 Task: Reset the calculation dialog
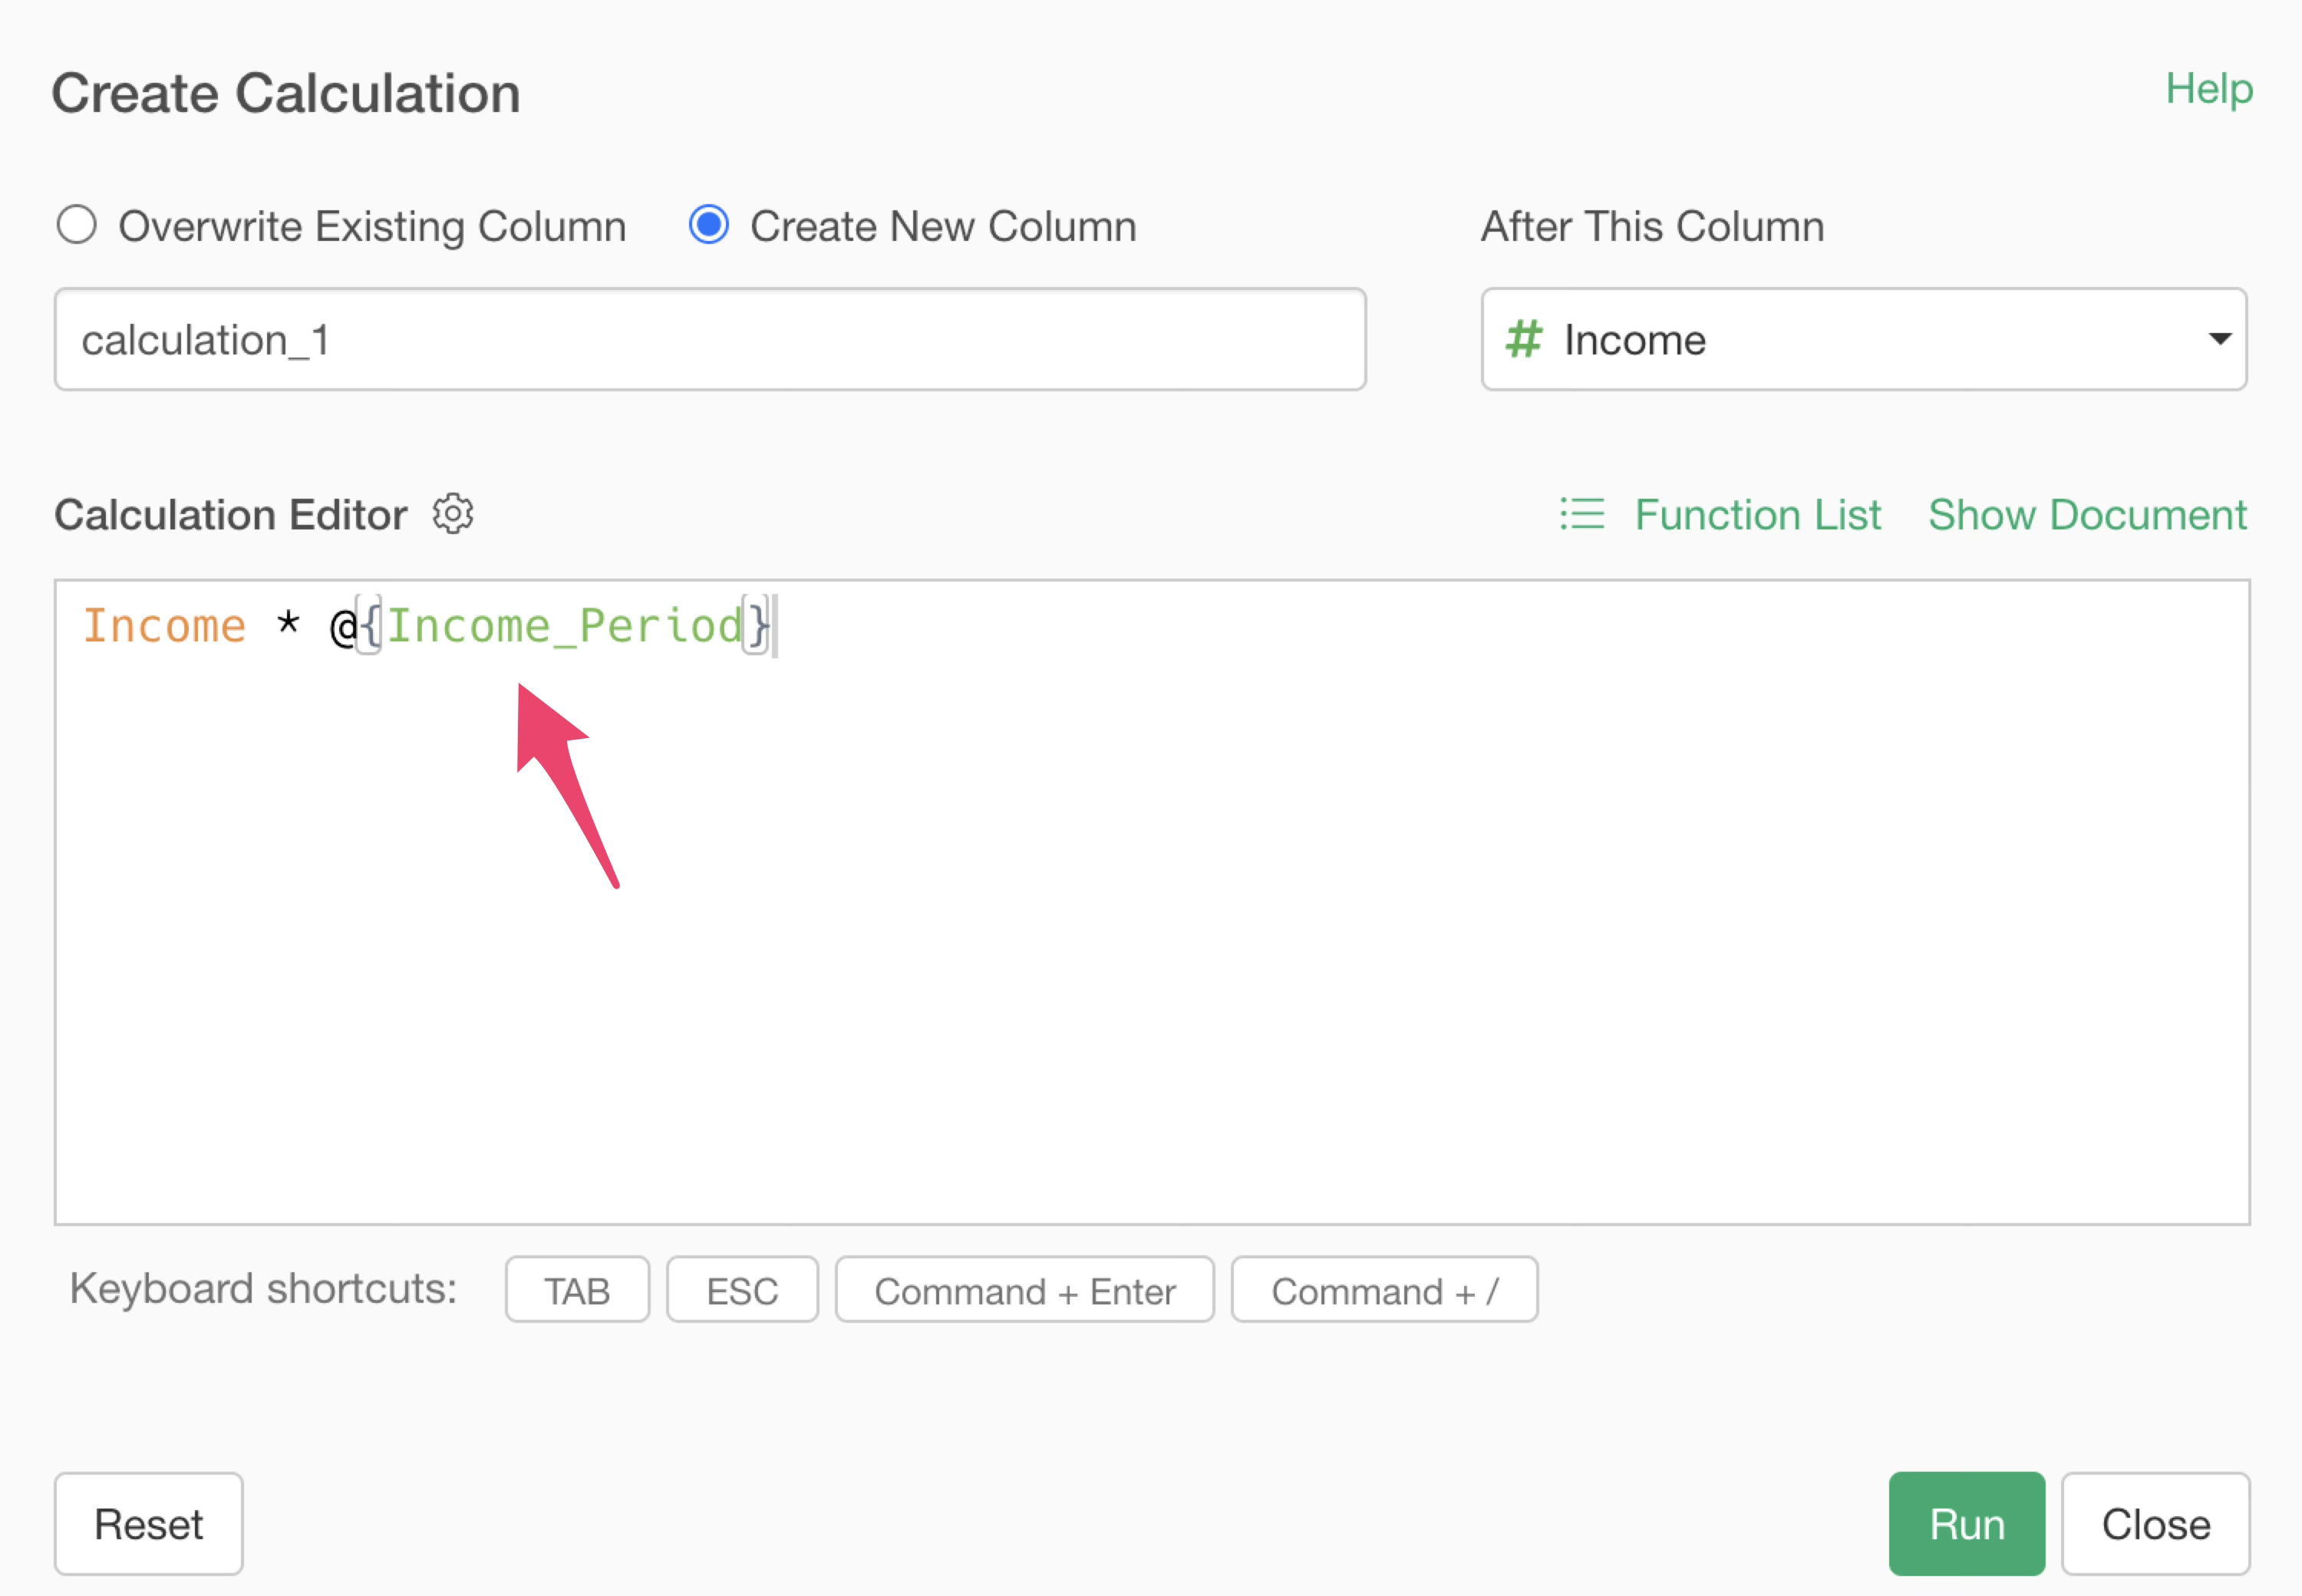[x=148, y=1524]
